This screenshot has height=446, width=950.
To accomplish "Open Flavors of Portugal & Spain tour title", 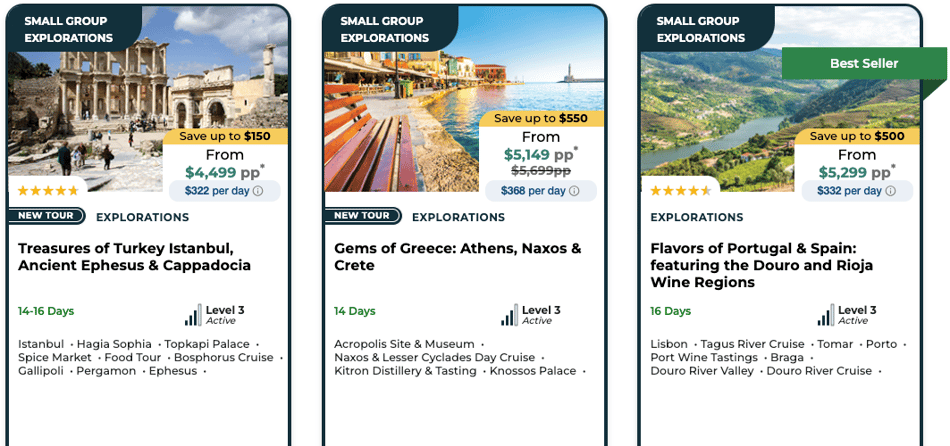I will click(x=762, y=265).
